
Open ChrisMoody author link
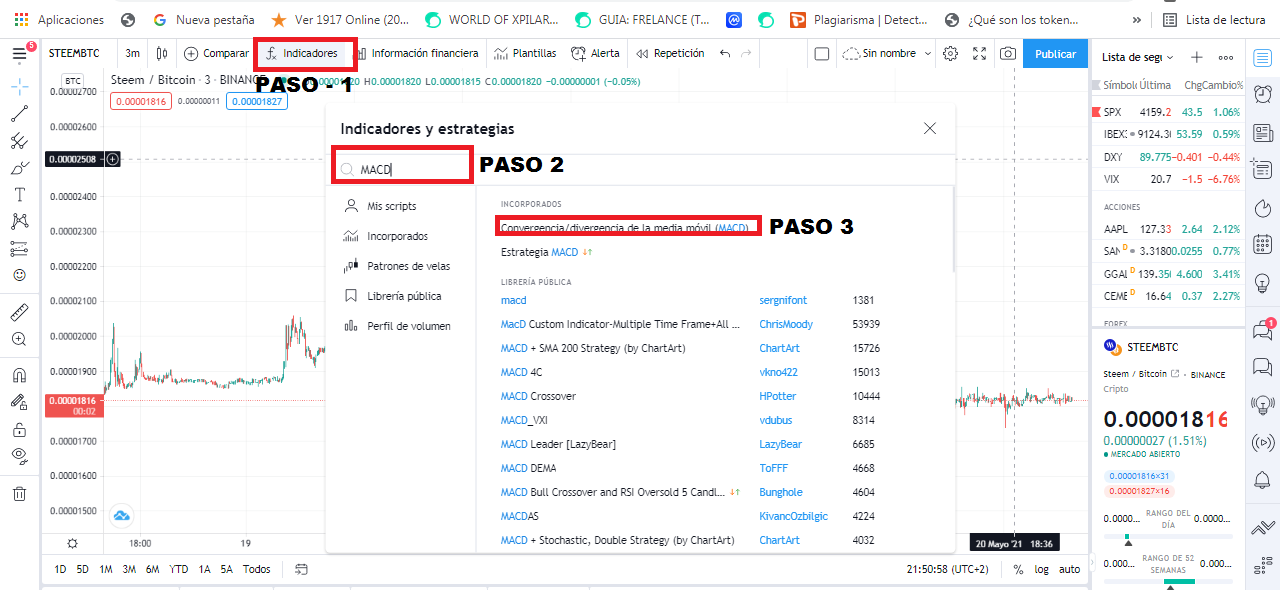coord(786,324)
